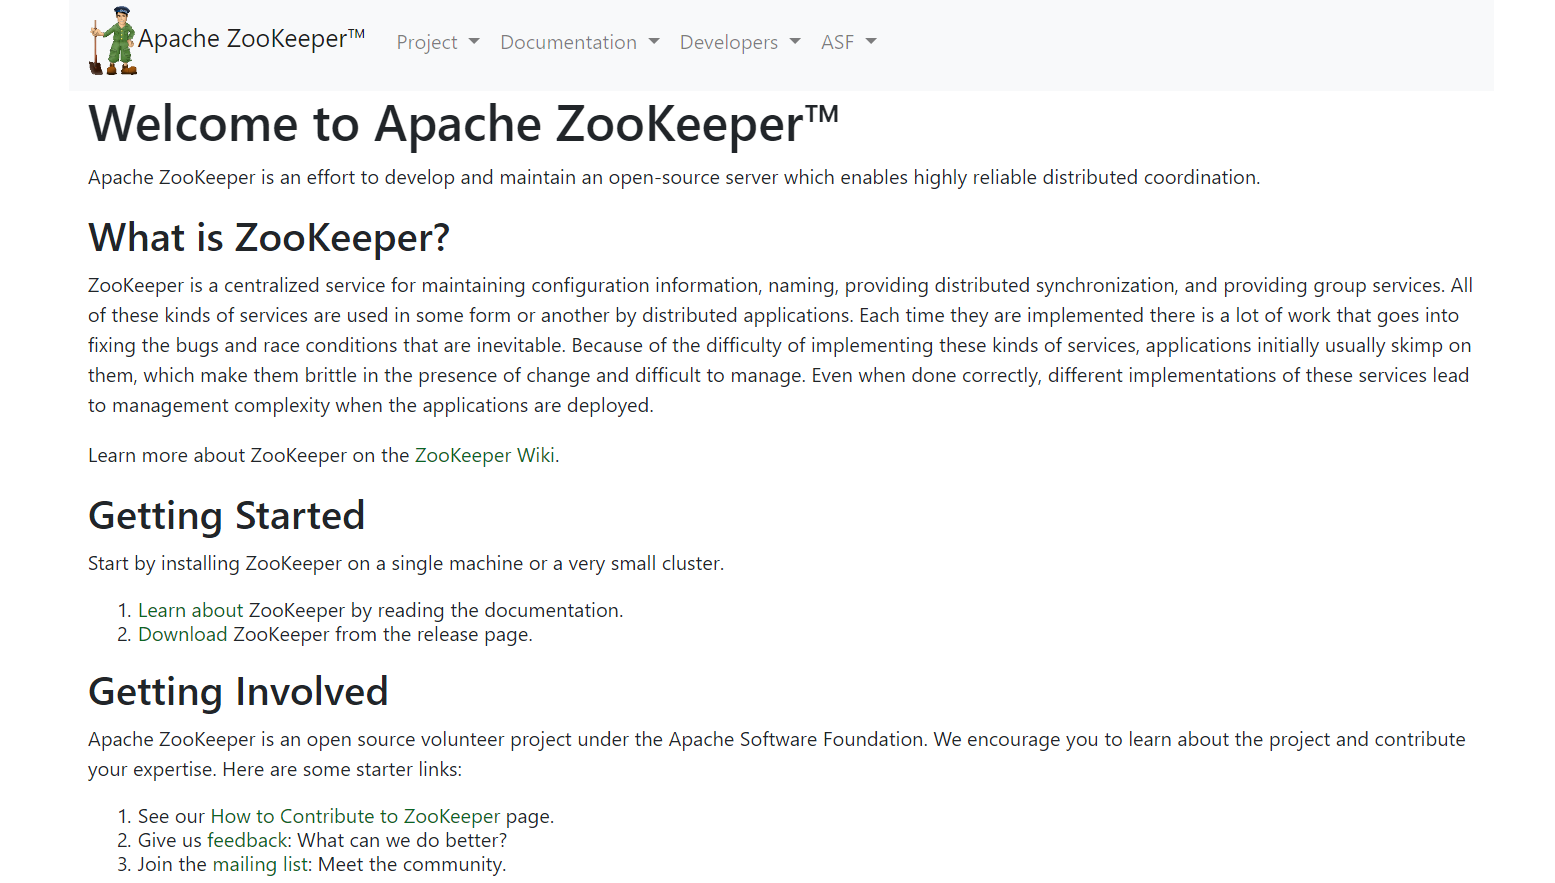Image resolution: width=1555 pixels, height=883 pixels.
Task: Open the ASF dropdown menu
Action: 849,42
